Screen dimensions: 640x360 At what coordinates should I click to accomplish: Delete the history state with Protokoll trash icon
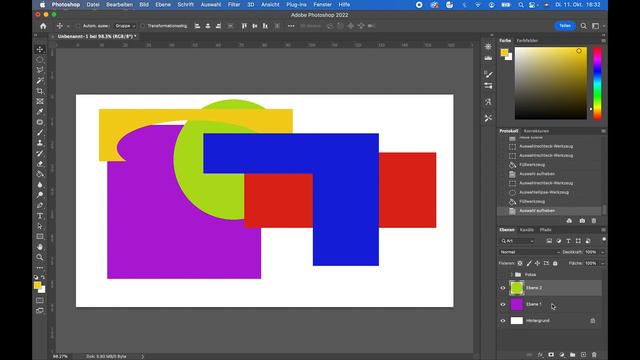[594, 221]
